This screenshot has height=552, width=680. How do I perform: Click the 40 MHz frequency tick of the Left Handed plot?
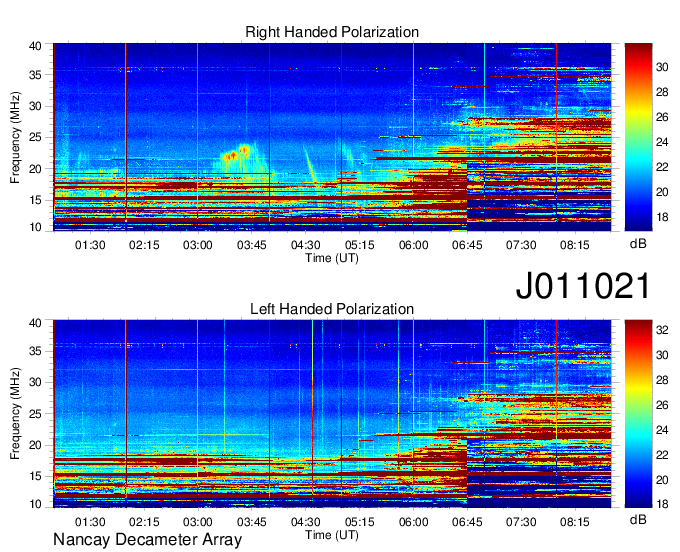click(x=36, y=323)
